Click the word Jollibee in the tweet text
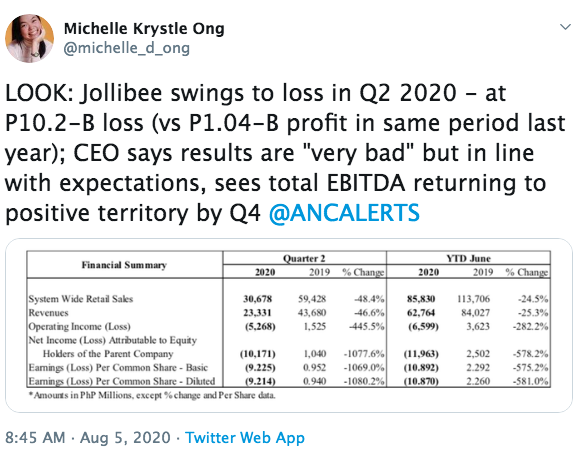The height and width of the screenshot is (451, 584). [x=121, y=93]
